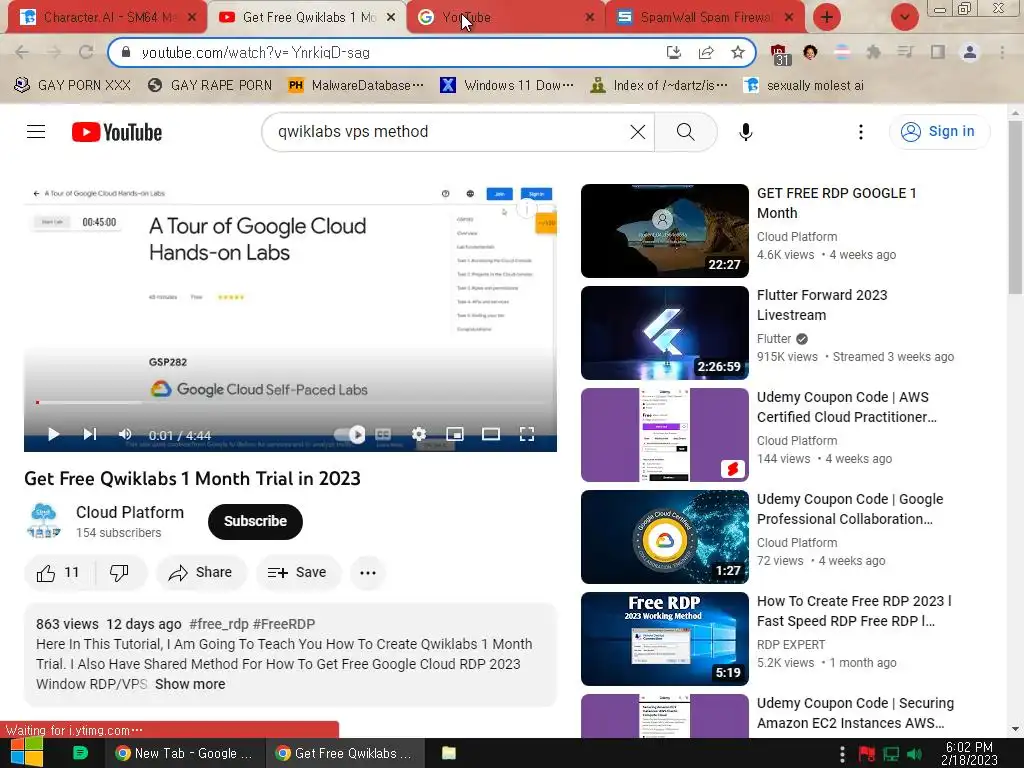Open player settings gear

pos(419,434)
